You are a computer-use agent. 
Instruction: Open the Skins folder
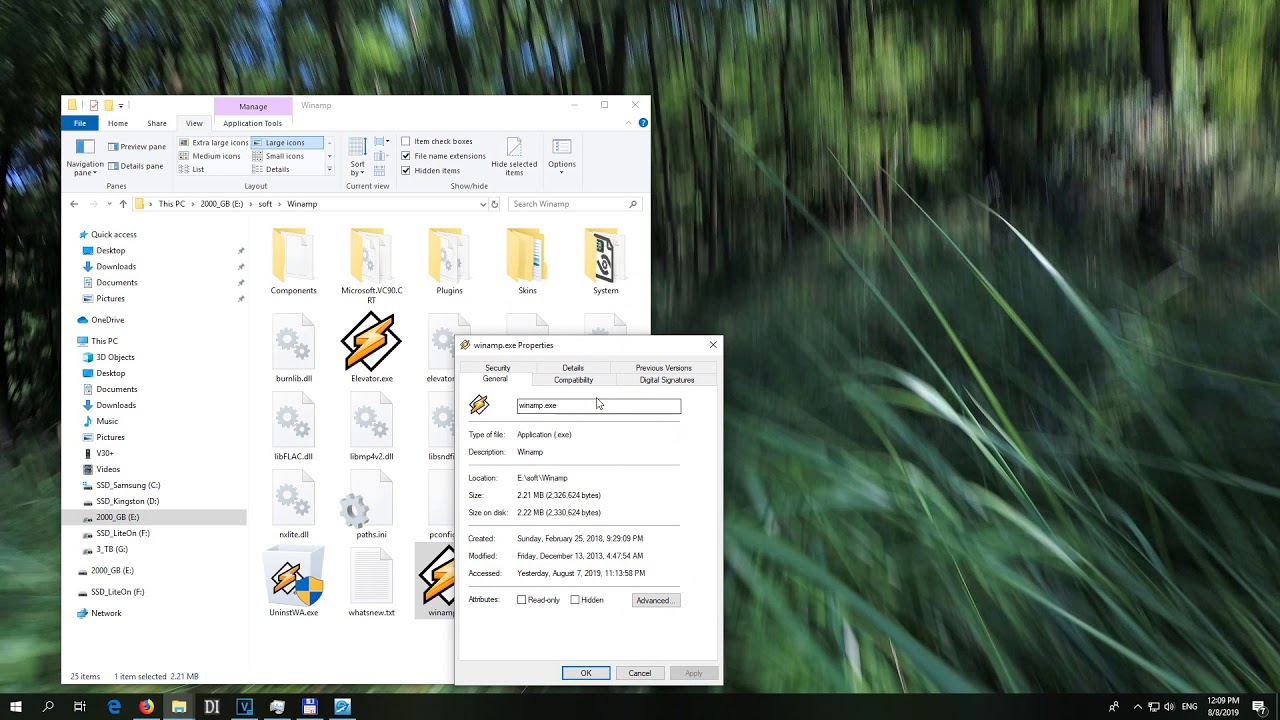tap(527, 256)
